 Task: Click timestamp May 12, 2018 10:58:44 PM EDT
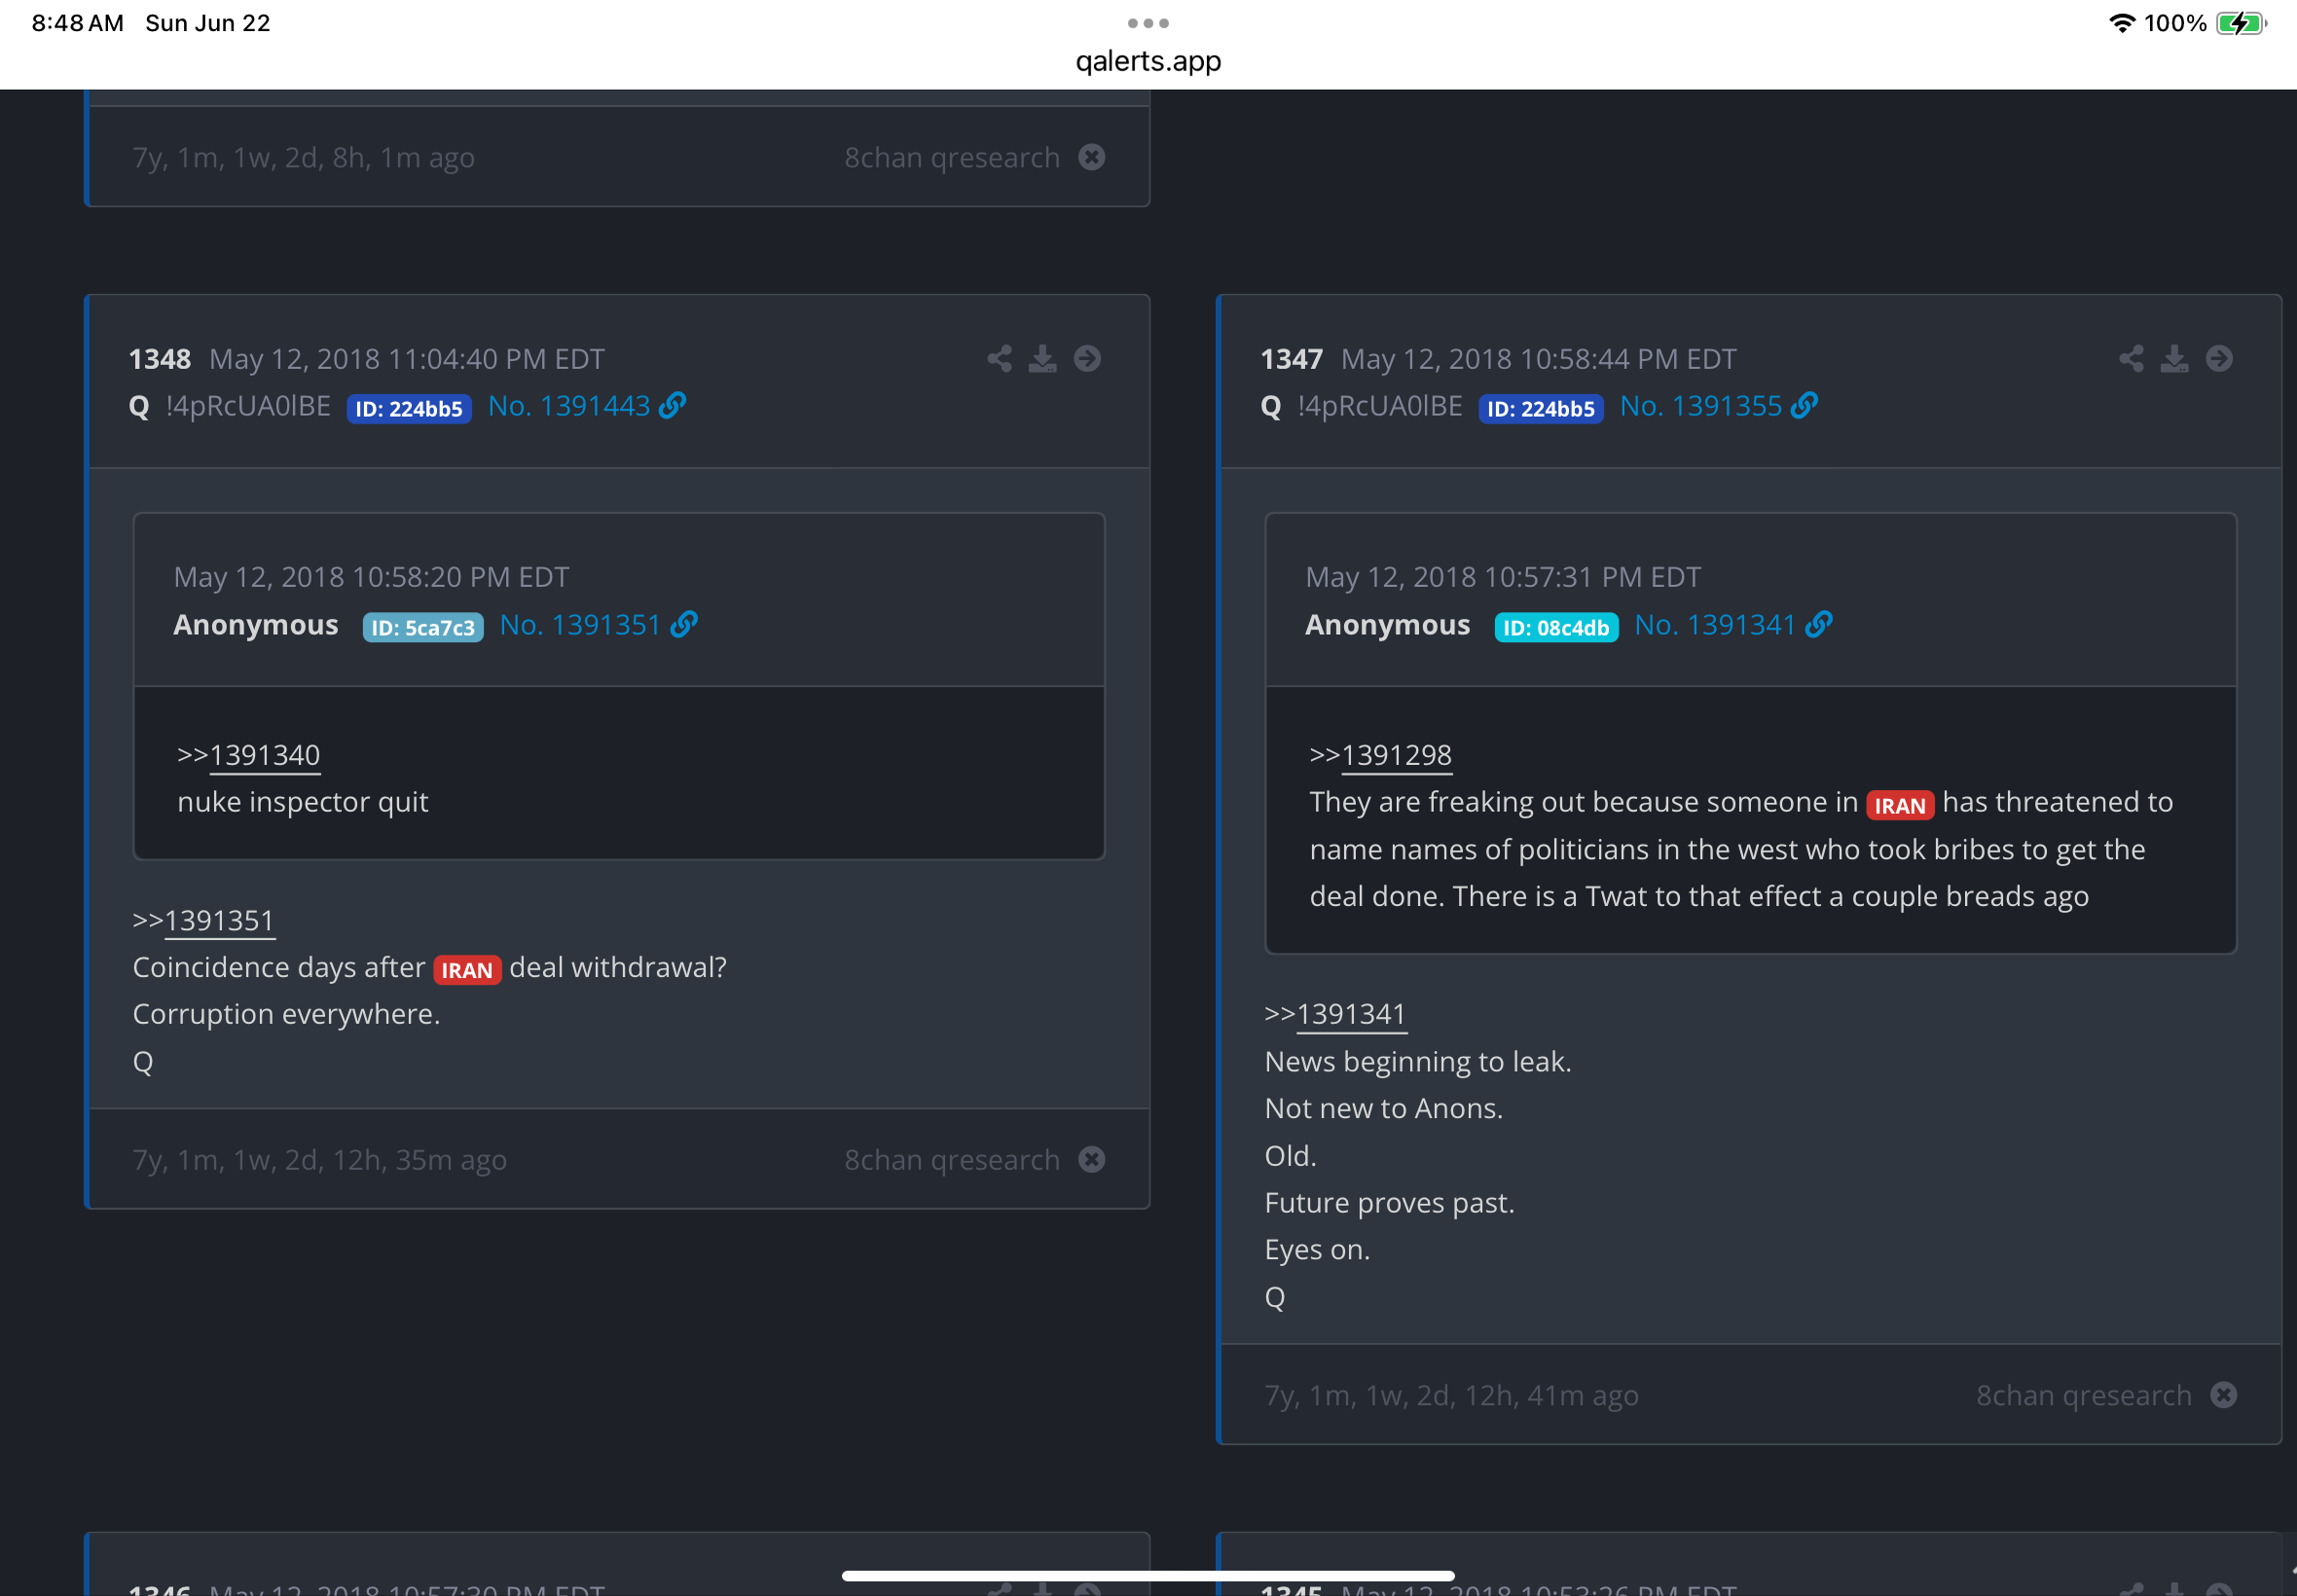pos(1539,359)
